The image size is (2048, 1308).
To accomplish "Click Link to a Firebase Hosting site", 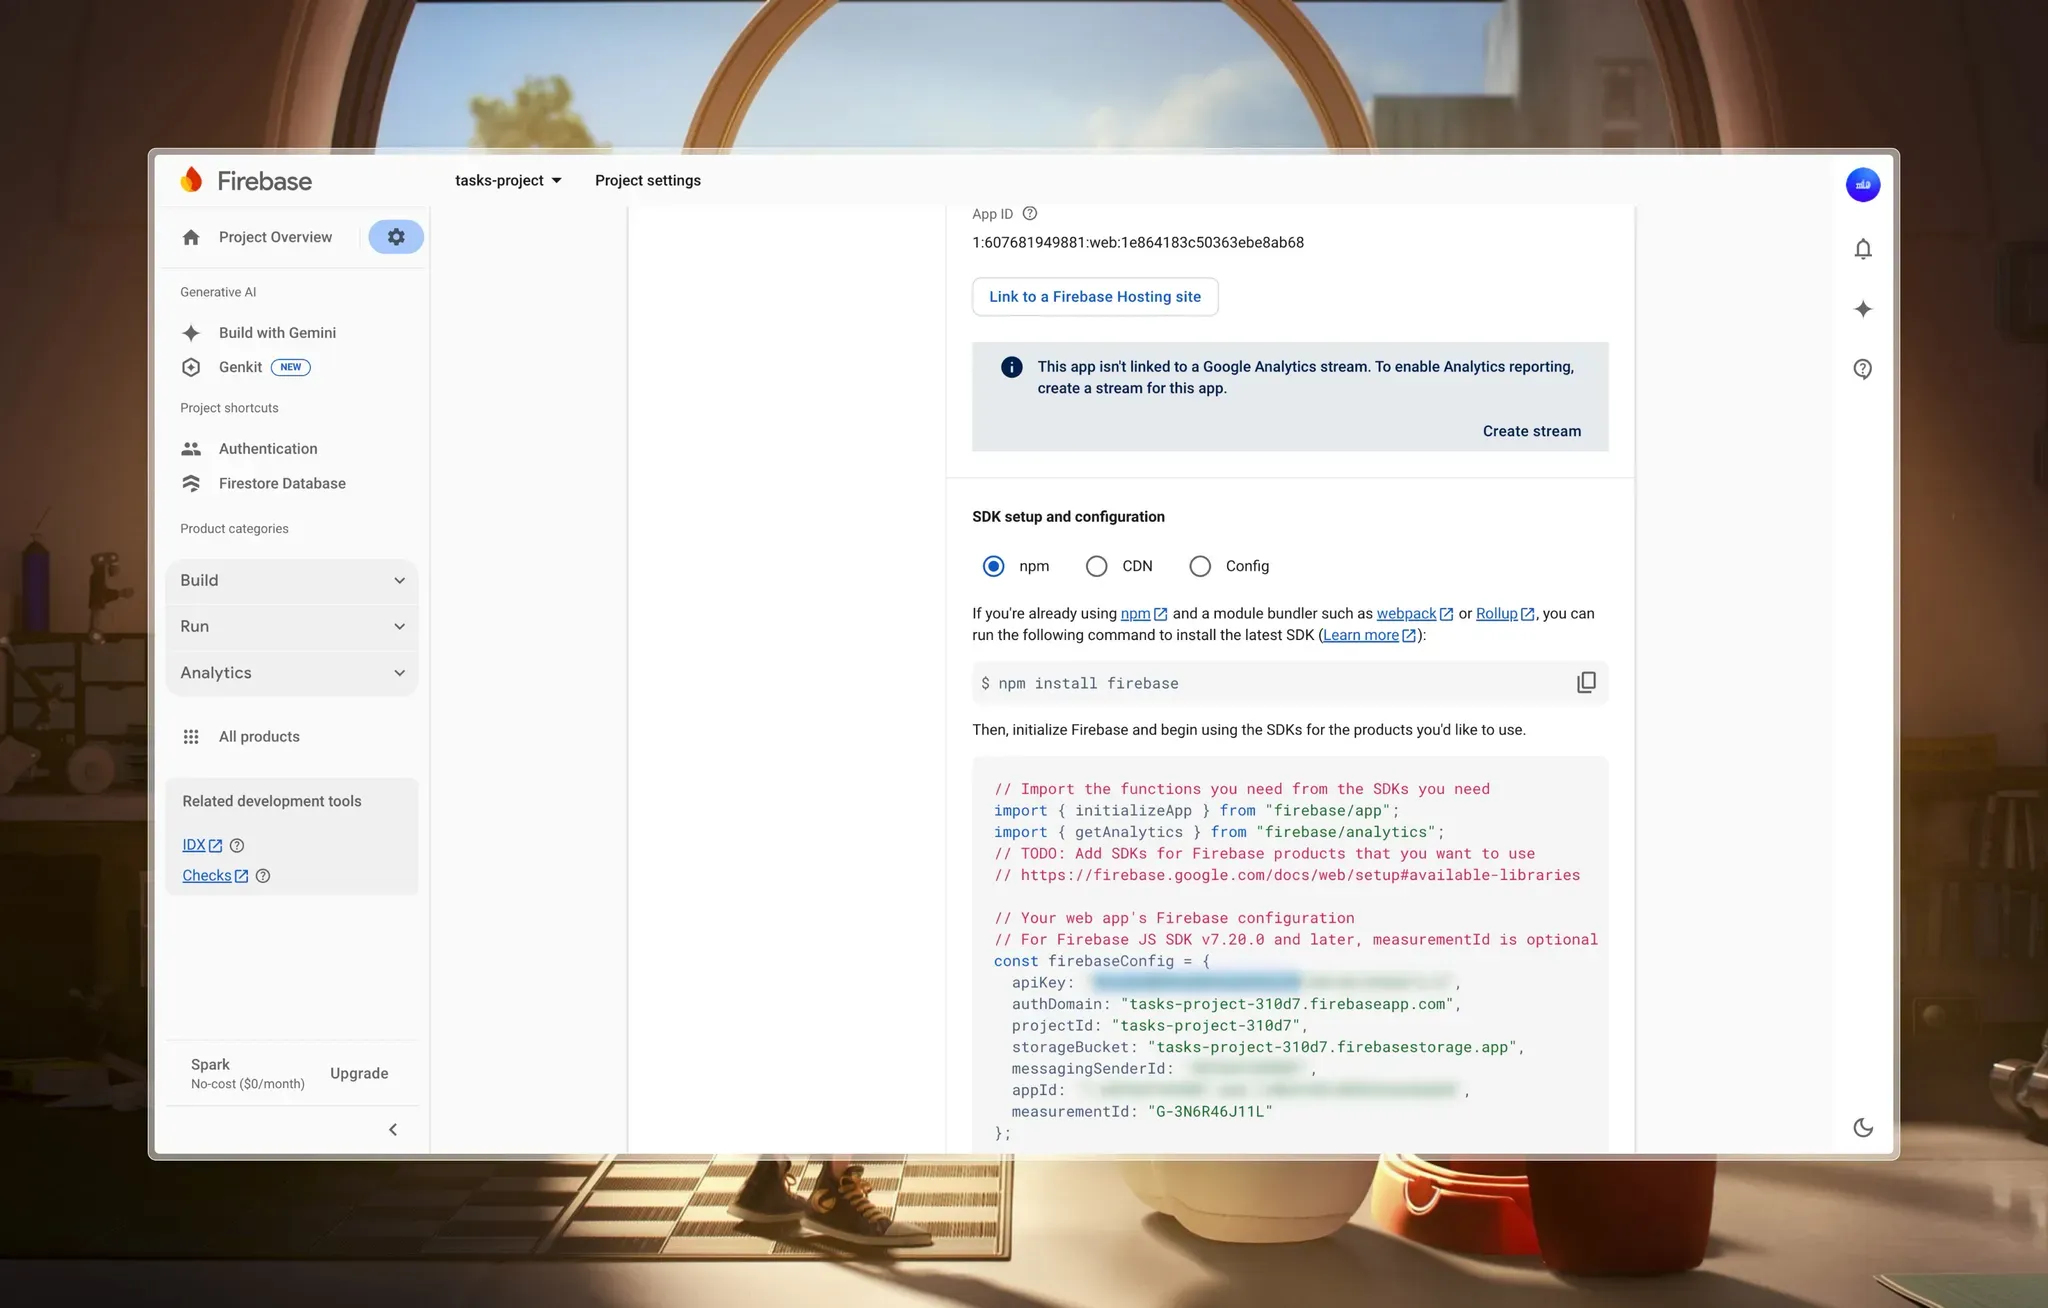I will [x=1094, y=297].
